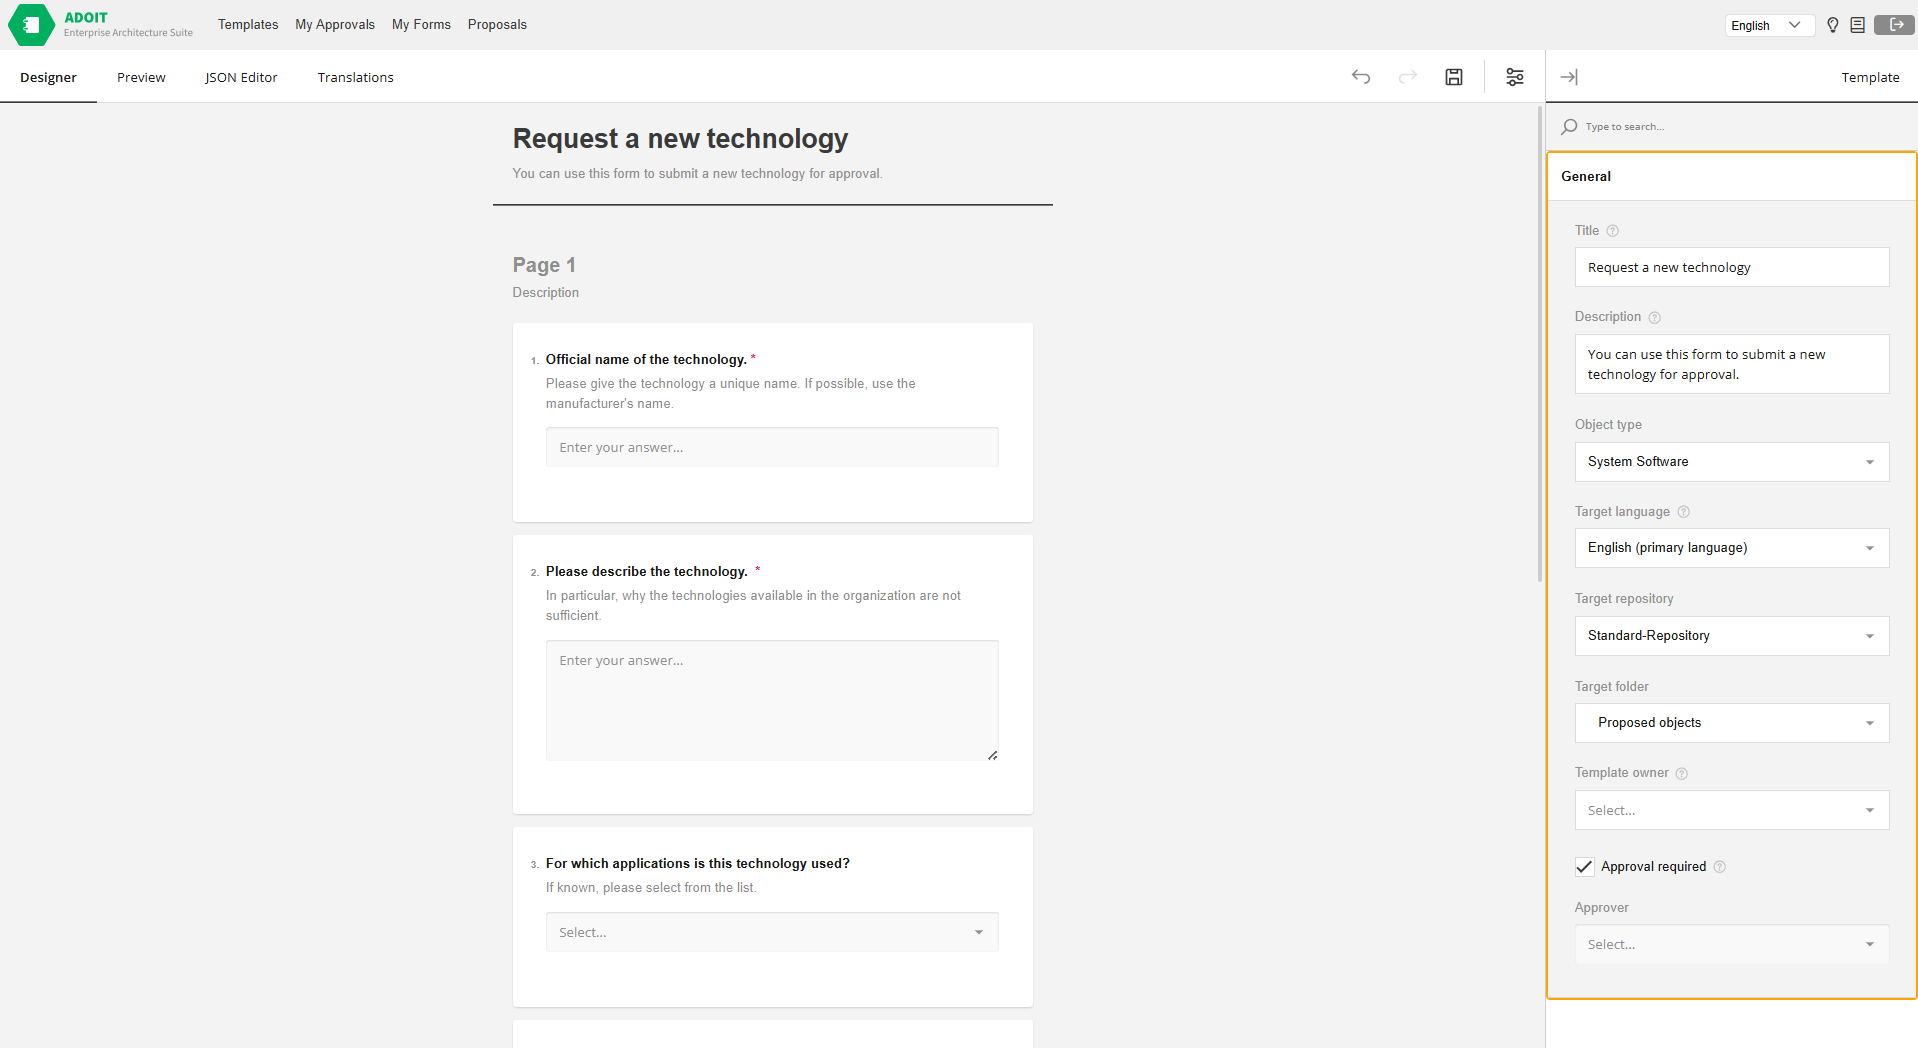This screenshot has height=1048, width=1918.
Task: Click the save (floppy disk) icon
Action: pos(1454,77)
